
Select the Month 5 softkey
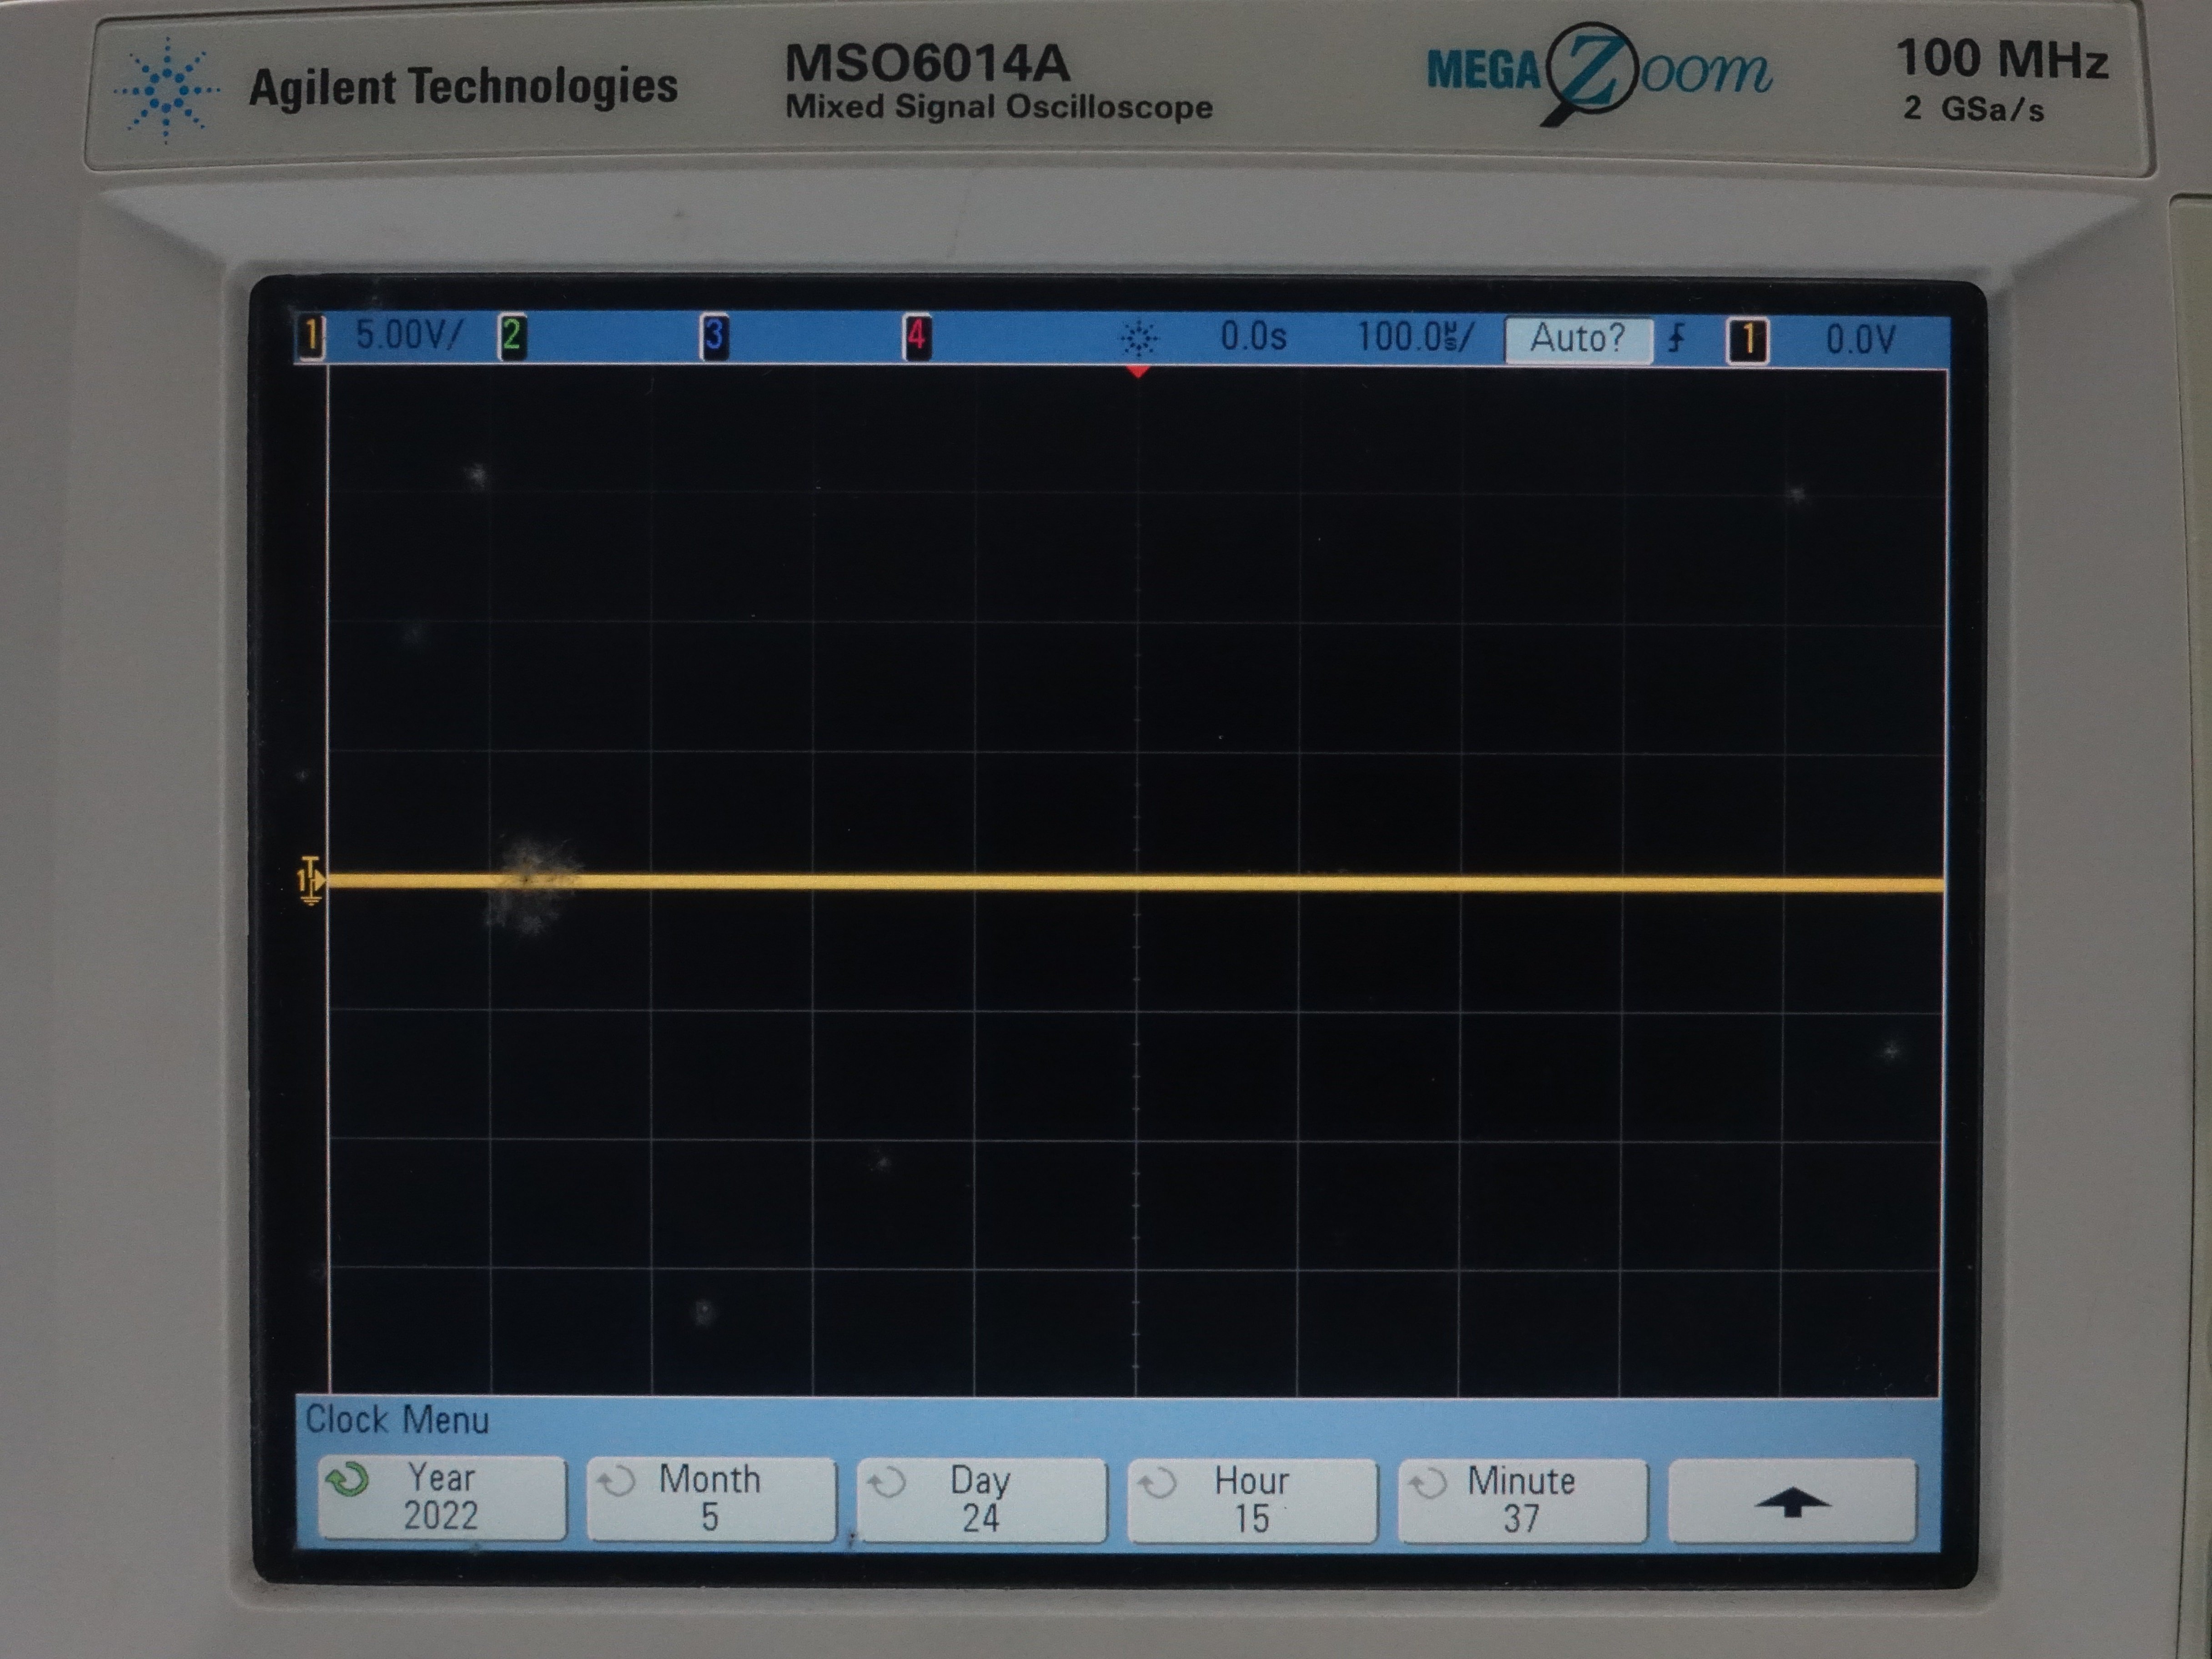(x=711, y=1499)
